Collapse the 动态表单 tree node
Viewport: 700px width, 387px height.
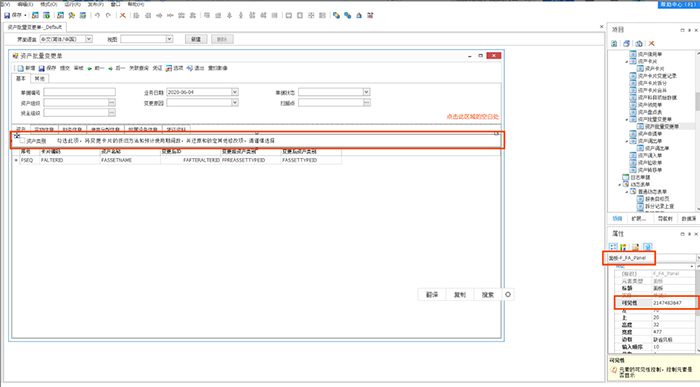click(620, 184)
